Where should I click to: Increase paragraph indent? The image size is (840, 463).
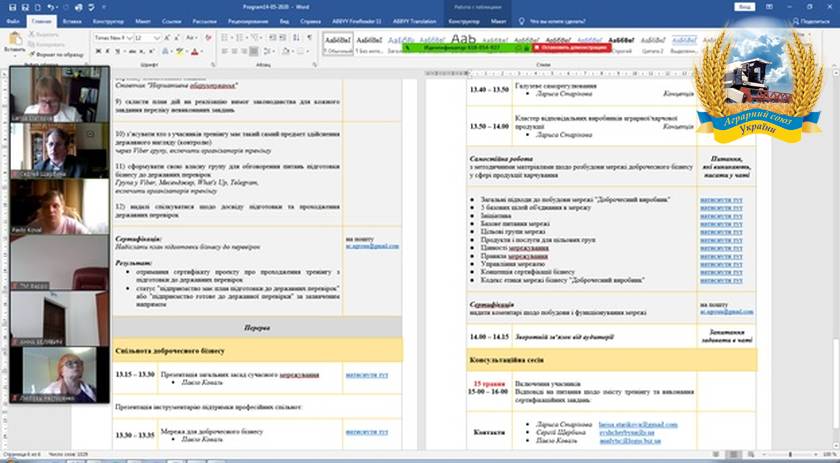(282, 38)
